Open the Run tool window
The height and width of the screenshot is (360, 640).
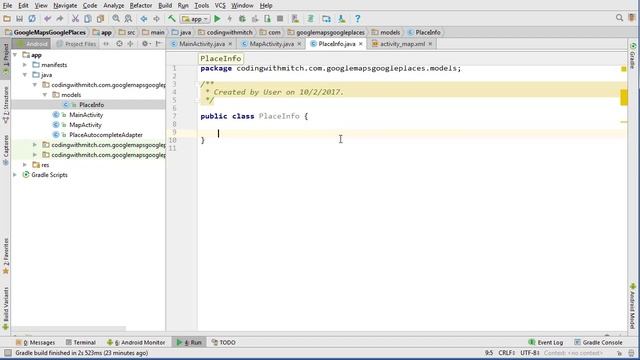189,342
